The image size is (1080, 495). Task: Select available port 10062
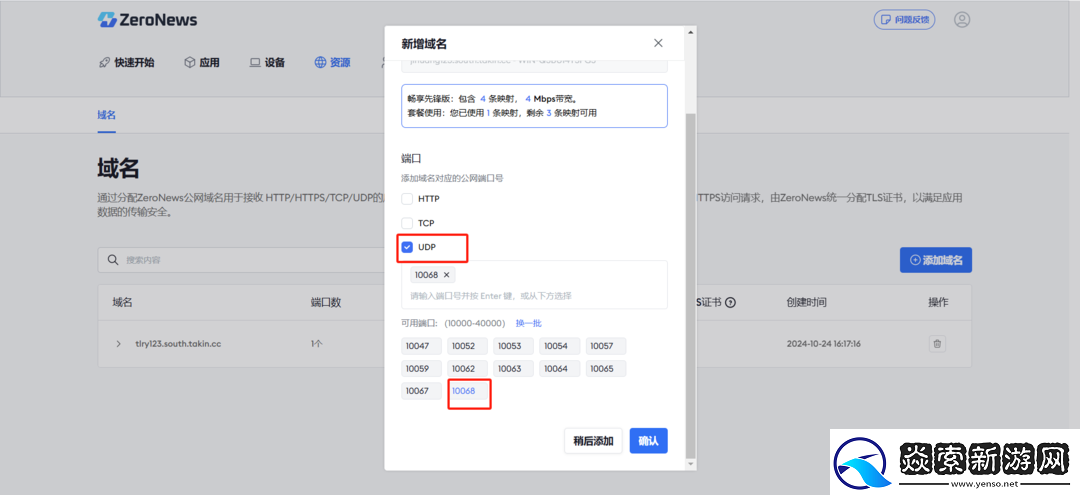click(467, 368)
